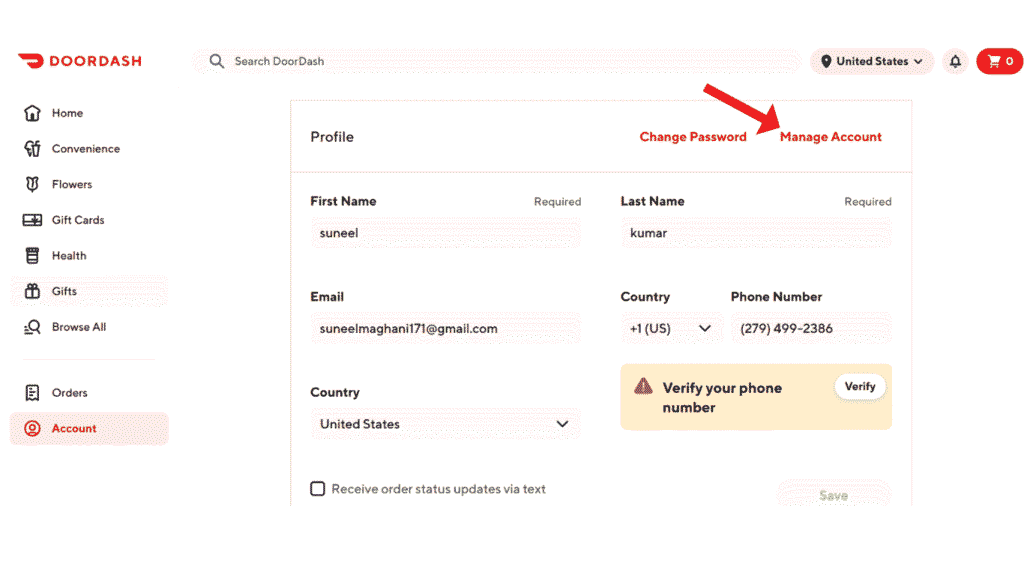The height and width of the screenshot is (576, 1024).
Task: Click the Change Password link
Action: pos(693,137)
